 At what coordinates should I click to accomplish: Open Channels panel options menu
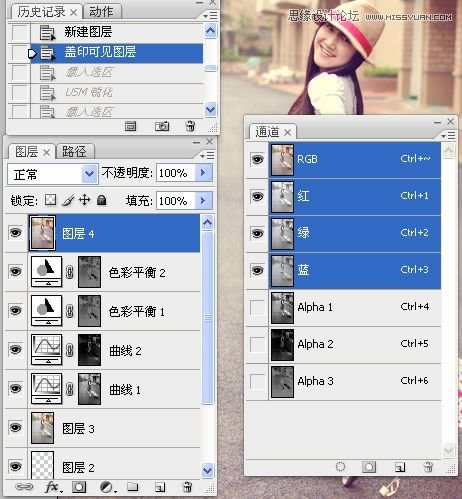tap(448, 136)
